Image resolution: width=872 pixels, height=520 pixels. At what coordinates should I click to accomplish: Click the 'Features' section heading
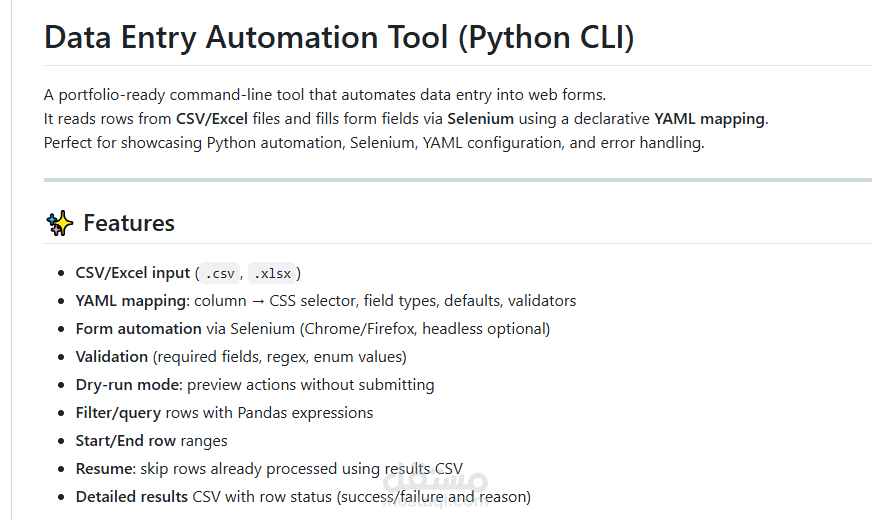click(128, 223)
